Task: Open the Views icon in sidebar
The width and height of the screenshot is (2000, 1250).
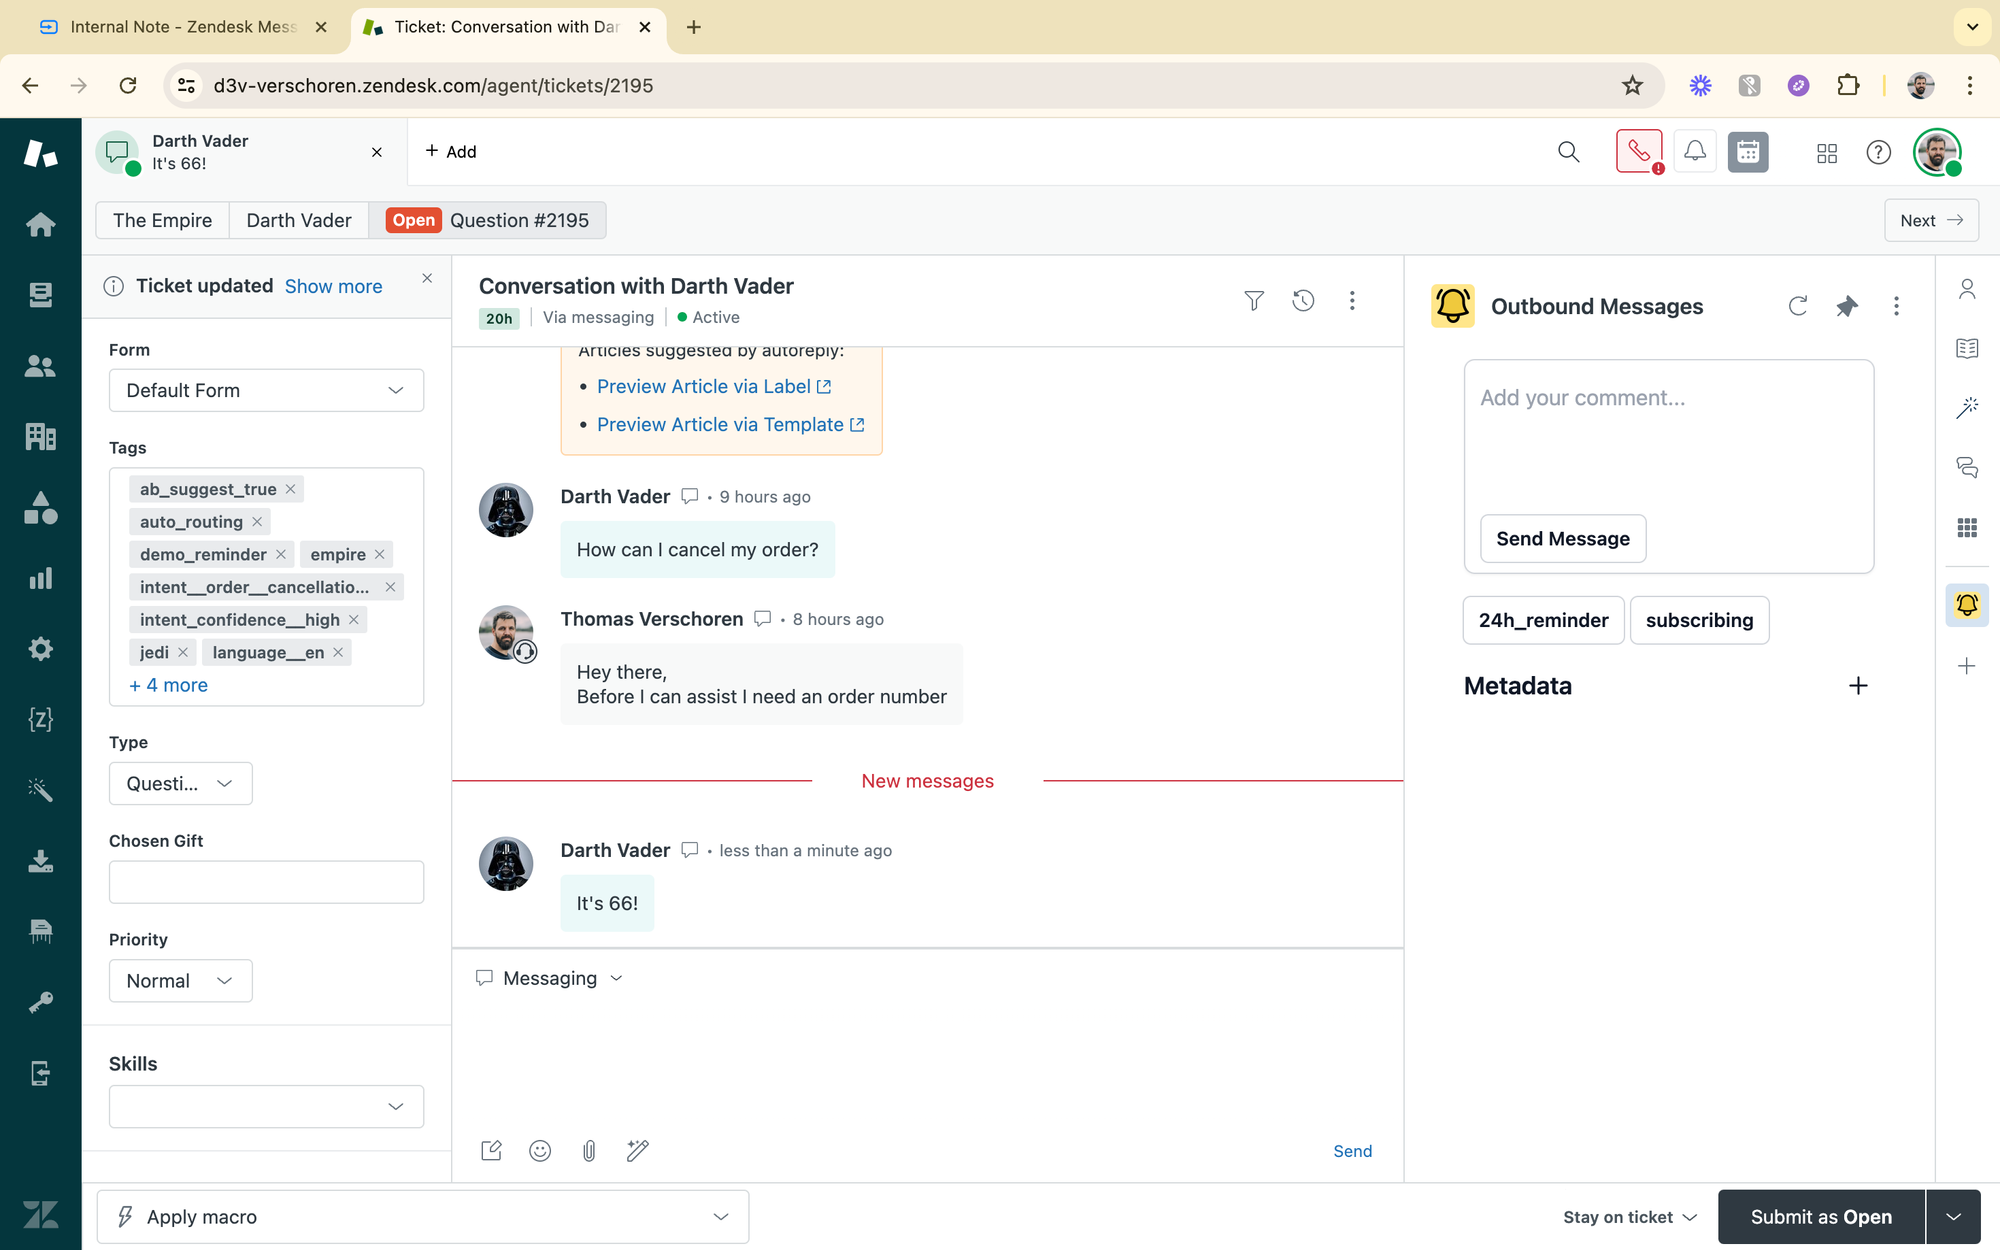Action: (40, 295)
